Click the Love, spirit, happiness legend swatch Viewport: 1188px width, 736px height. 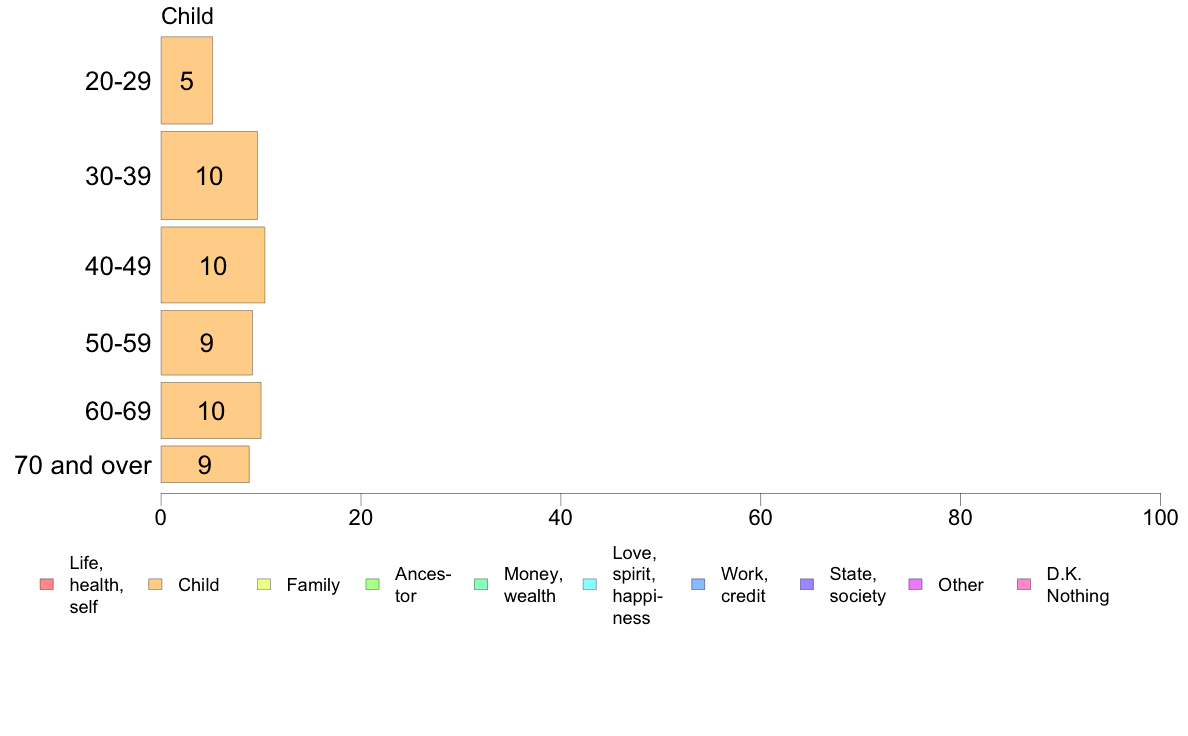[x=589, y=584]
